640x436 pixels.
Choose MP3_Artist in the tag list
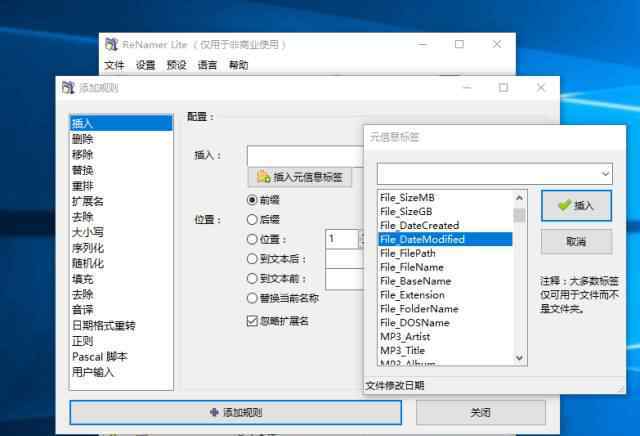pos(445,336)
